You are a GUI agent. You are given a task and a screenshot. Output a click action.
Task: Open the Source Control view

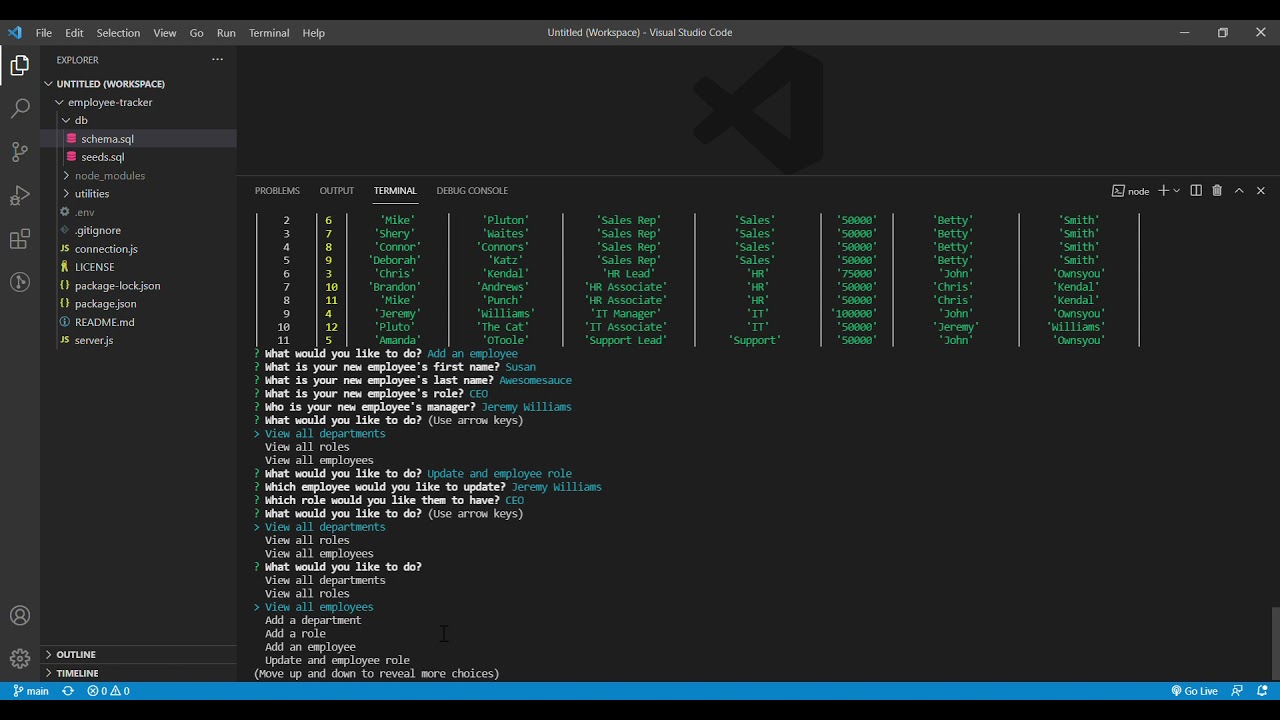pyautogui.click(x=20, y=152)
